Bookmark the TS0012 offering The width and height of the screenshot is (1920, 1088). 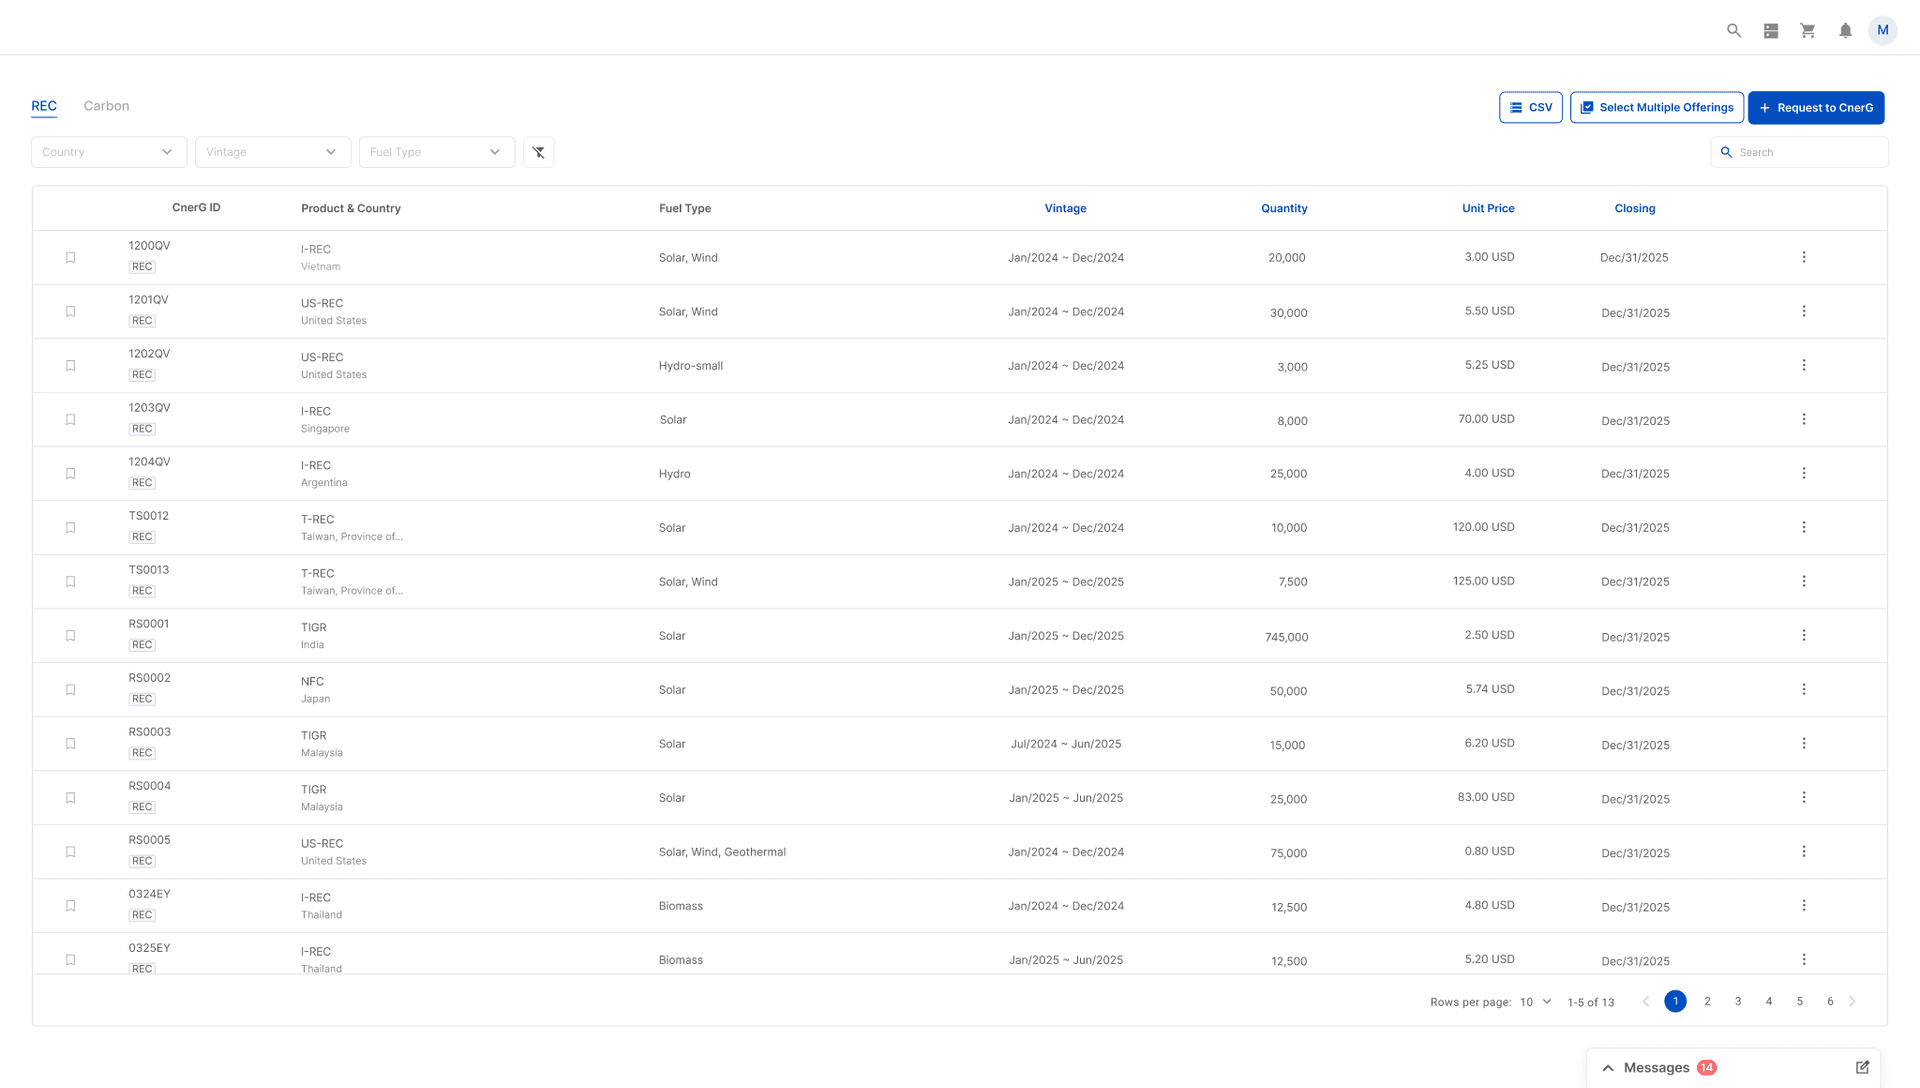[x=70, y=527]
